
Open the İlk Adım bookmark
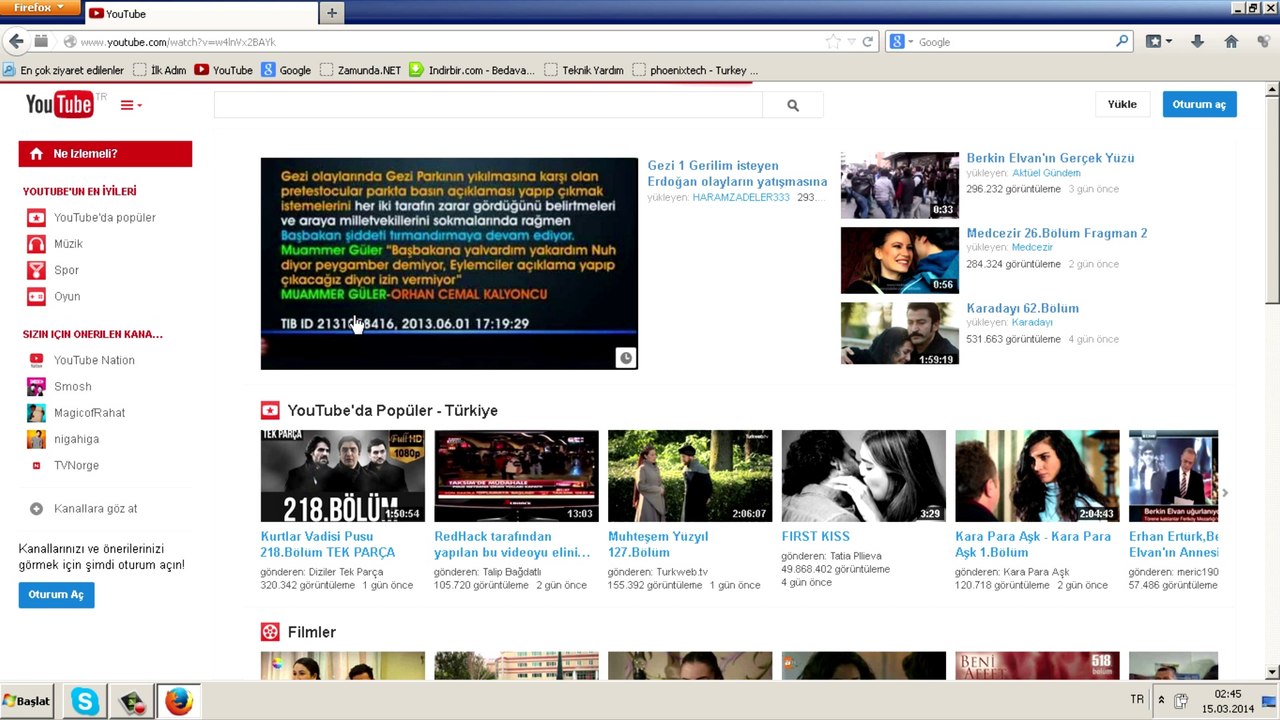(160, 70)
